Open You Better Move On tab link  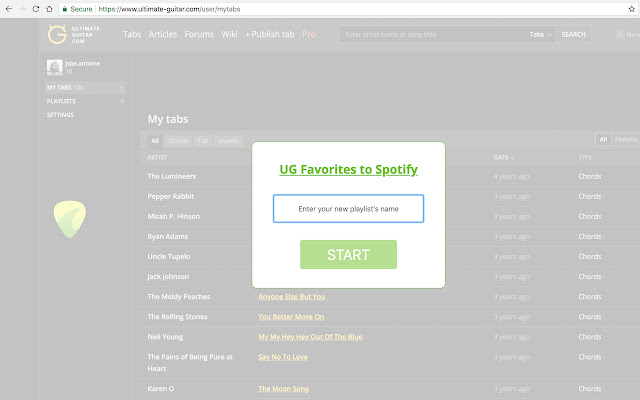(x=291, y=317)
